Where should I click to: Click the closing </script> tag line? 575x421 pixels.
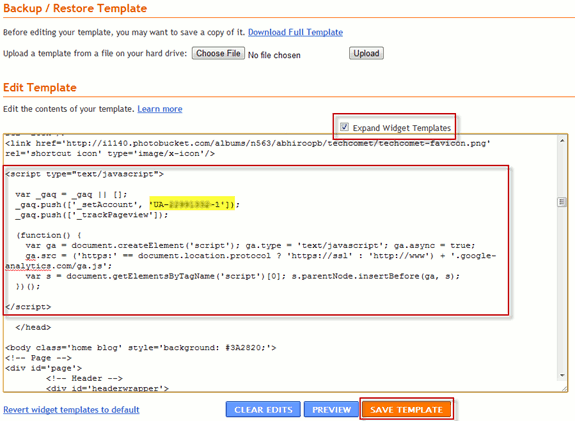pyautogui.click(x=28, y=307)
